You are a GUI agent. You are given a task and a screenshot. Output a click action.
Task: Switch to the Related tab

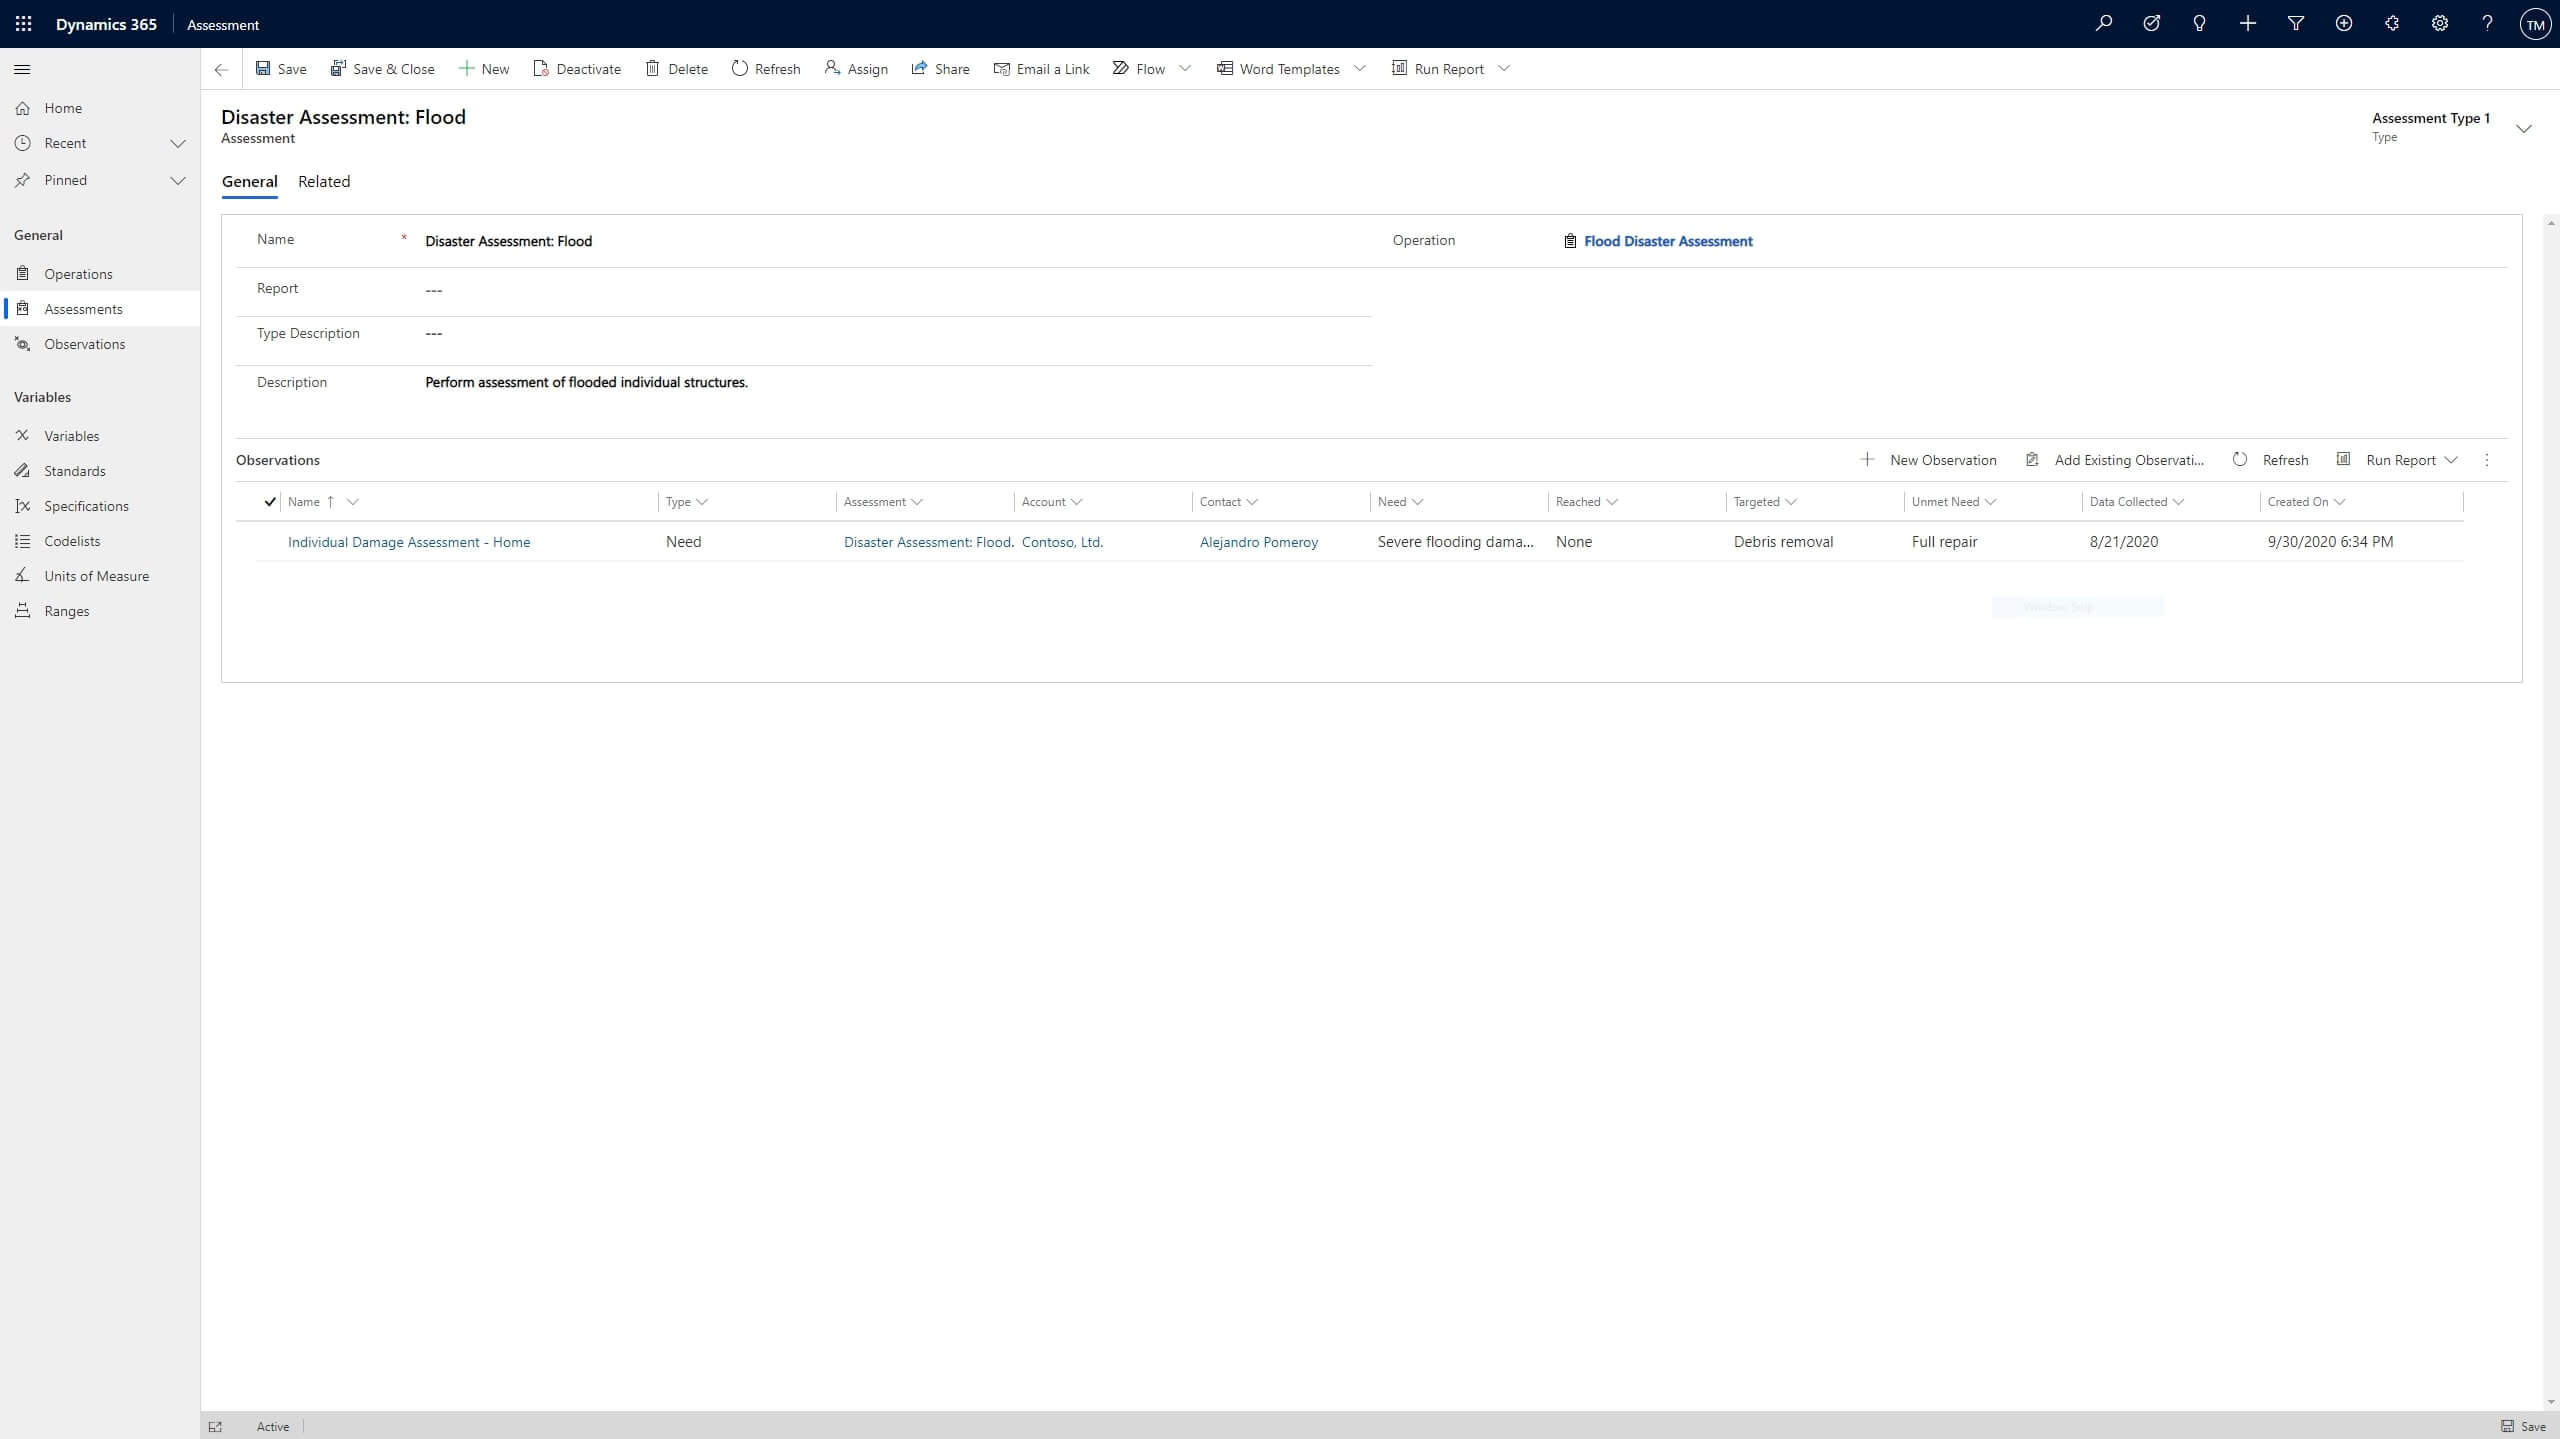(x=324, y=181)
